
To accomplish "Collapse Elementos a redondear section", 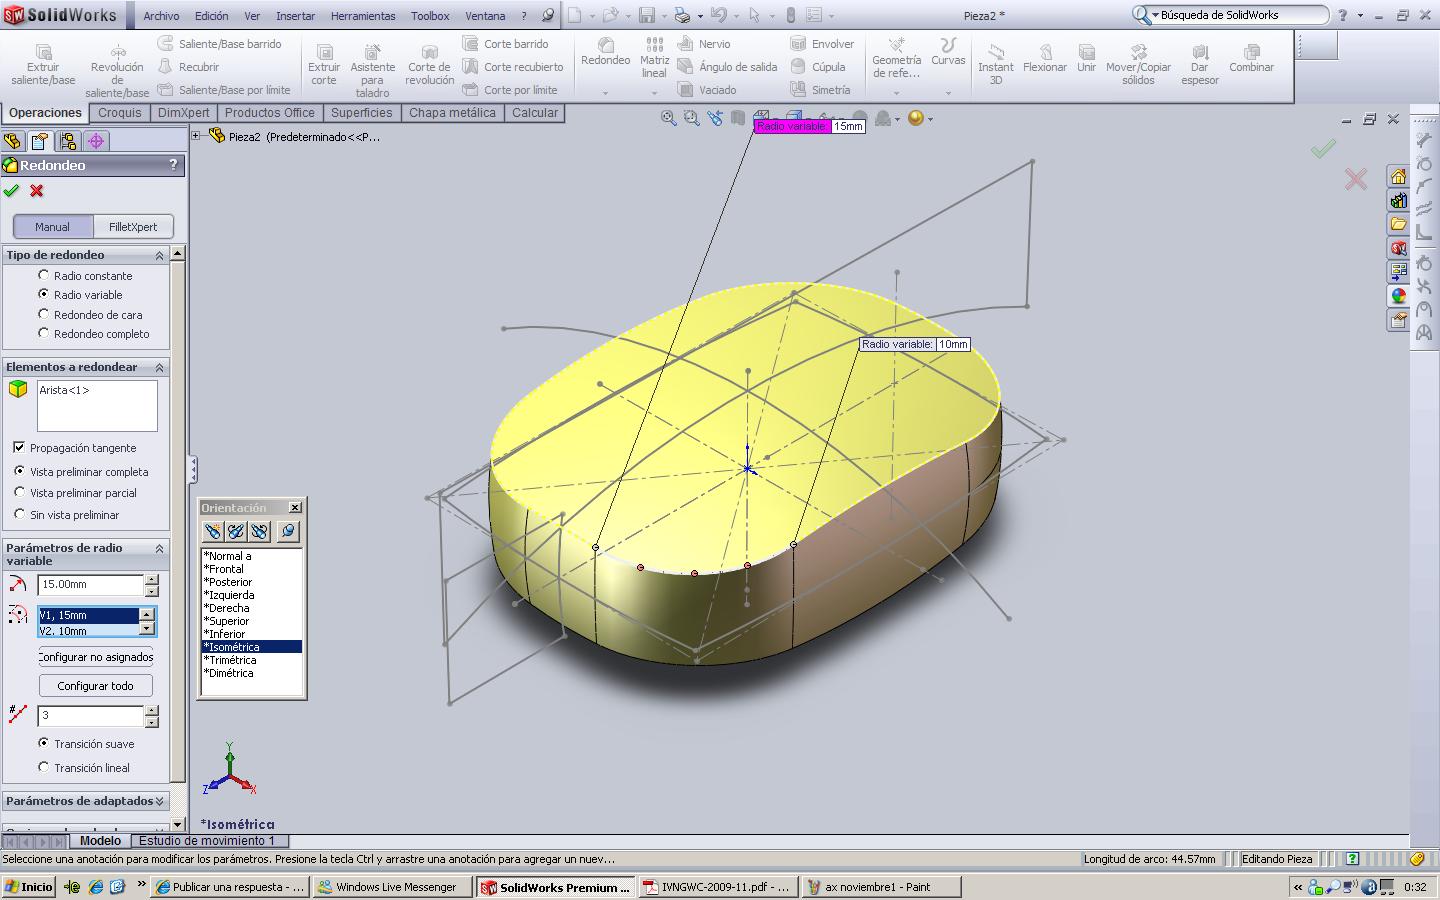I will [x=159, y=367].
